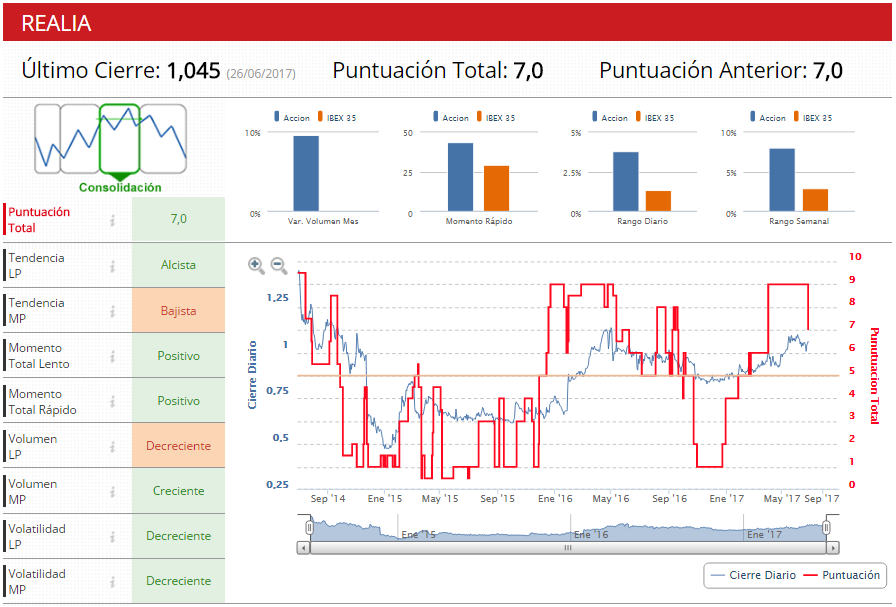Open info icon for Volumen LP row
The width and height of the screenshot is (896, 607).
point(113,446)
